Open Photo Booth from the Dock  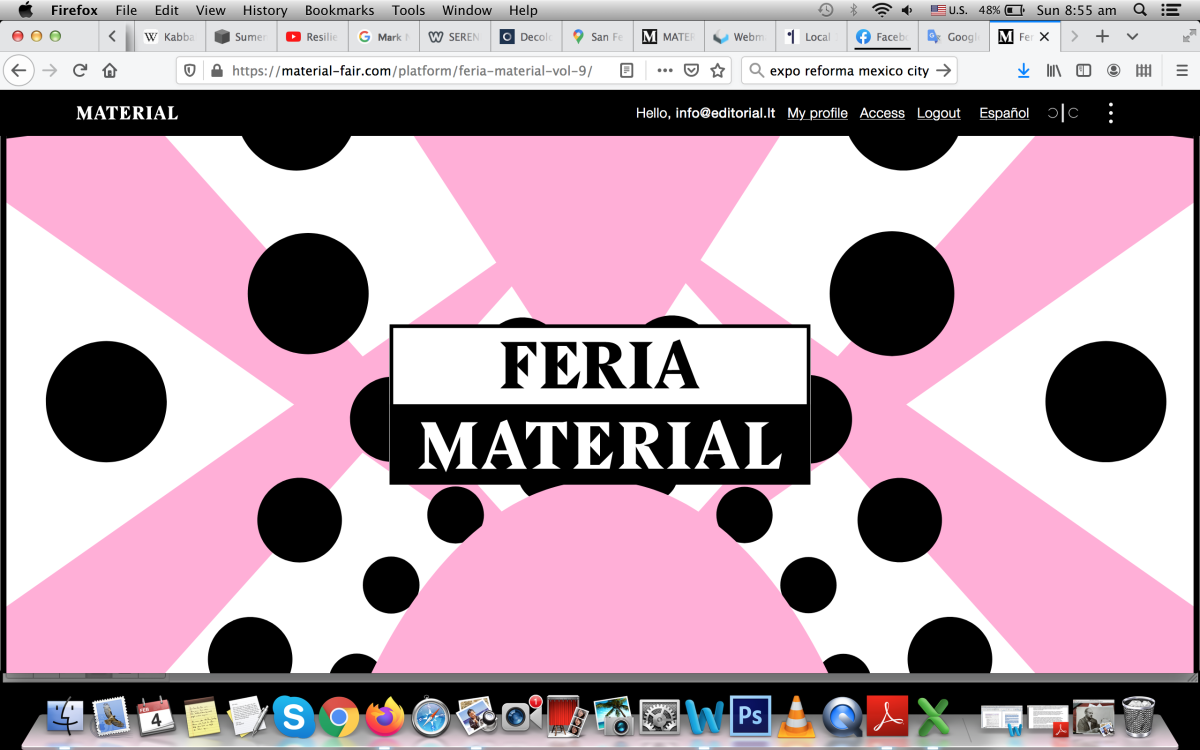click(565, 716)
